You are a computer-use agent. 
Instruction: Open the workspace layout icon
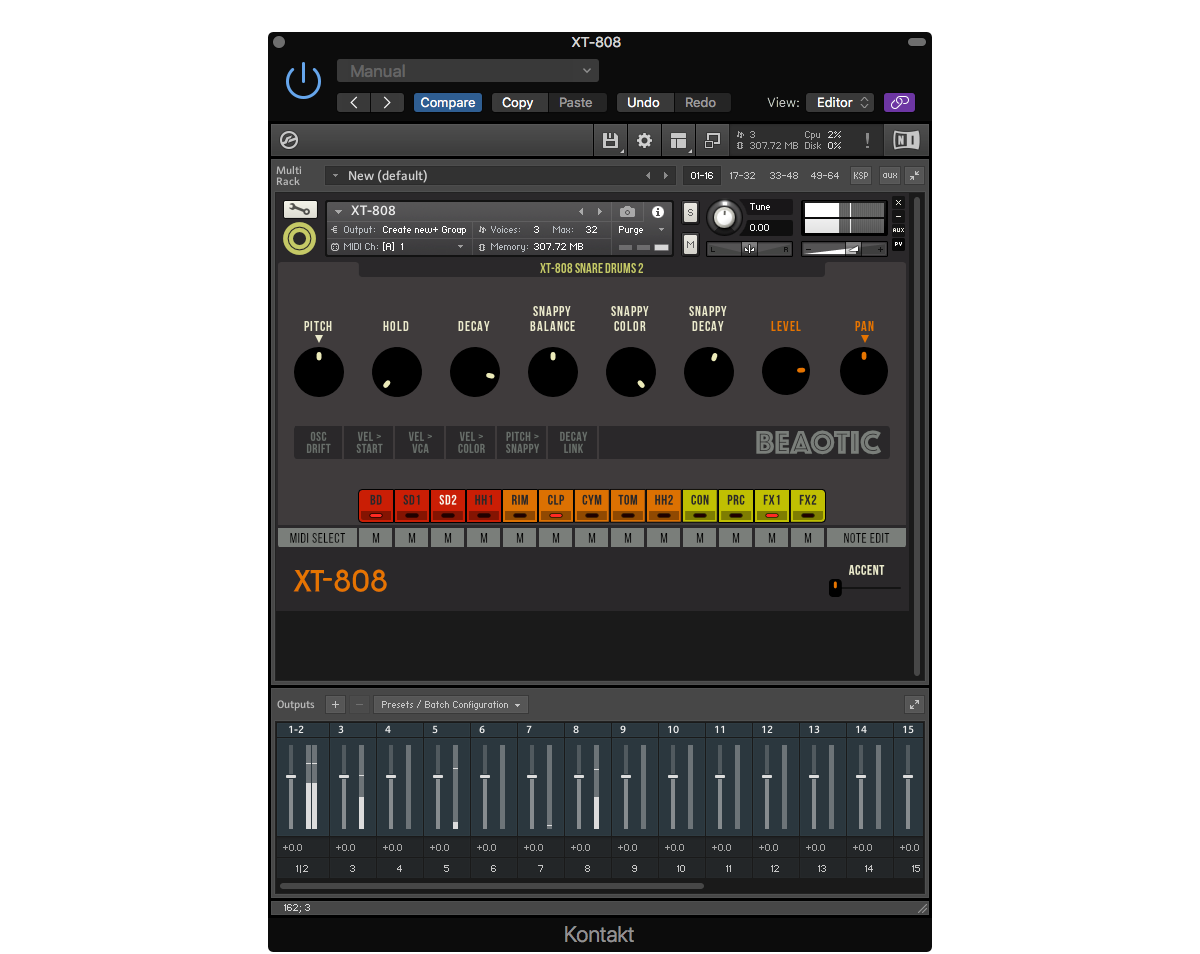(680, 140)
